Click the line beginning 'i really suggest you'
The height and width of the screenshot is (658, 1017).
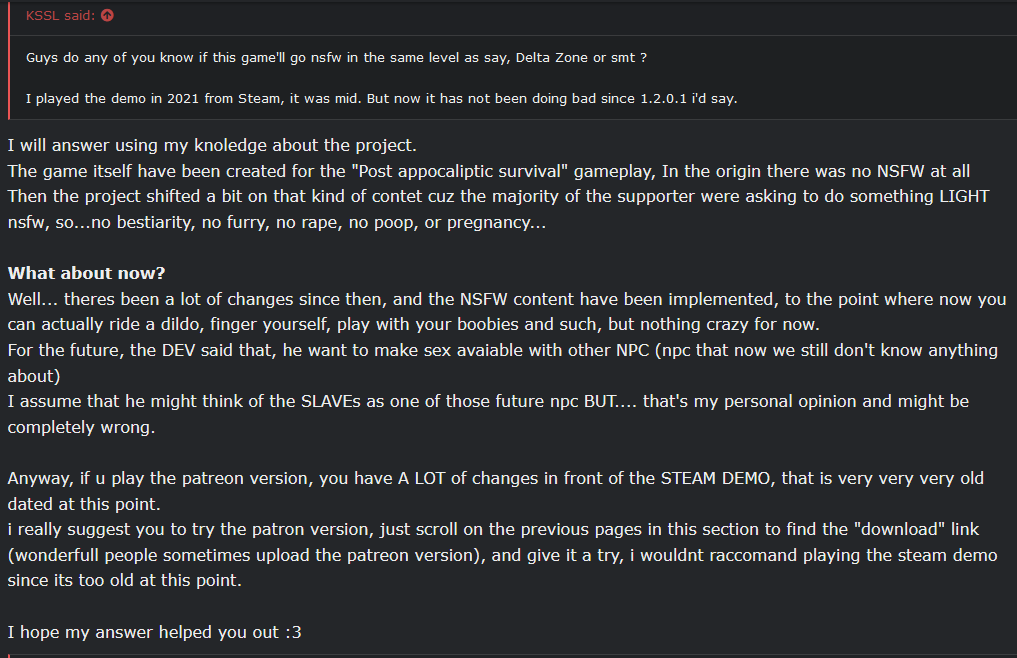493,530
